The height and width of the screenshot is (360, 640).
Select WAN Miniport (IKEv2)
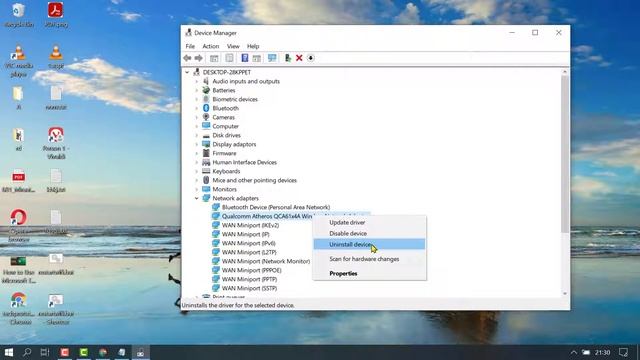[250, 225]
